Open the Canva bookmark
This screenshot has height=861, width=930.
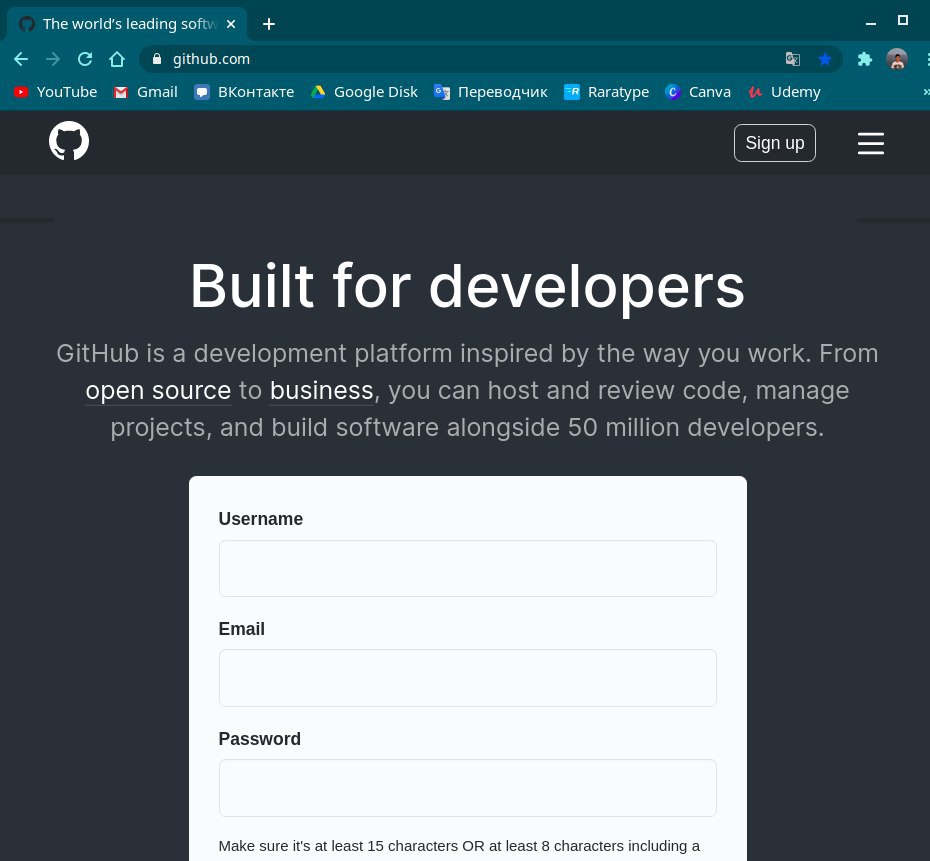698,92
